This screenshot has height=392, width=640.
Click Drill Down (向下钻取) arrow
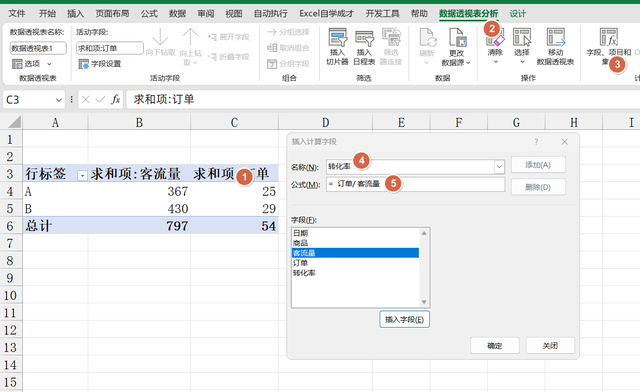[x=160, y=37]
